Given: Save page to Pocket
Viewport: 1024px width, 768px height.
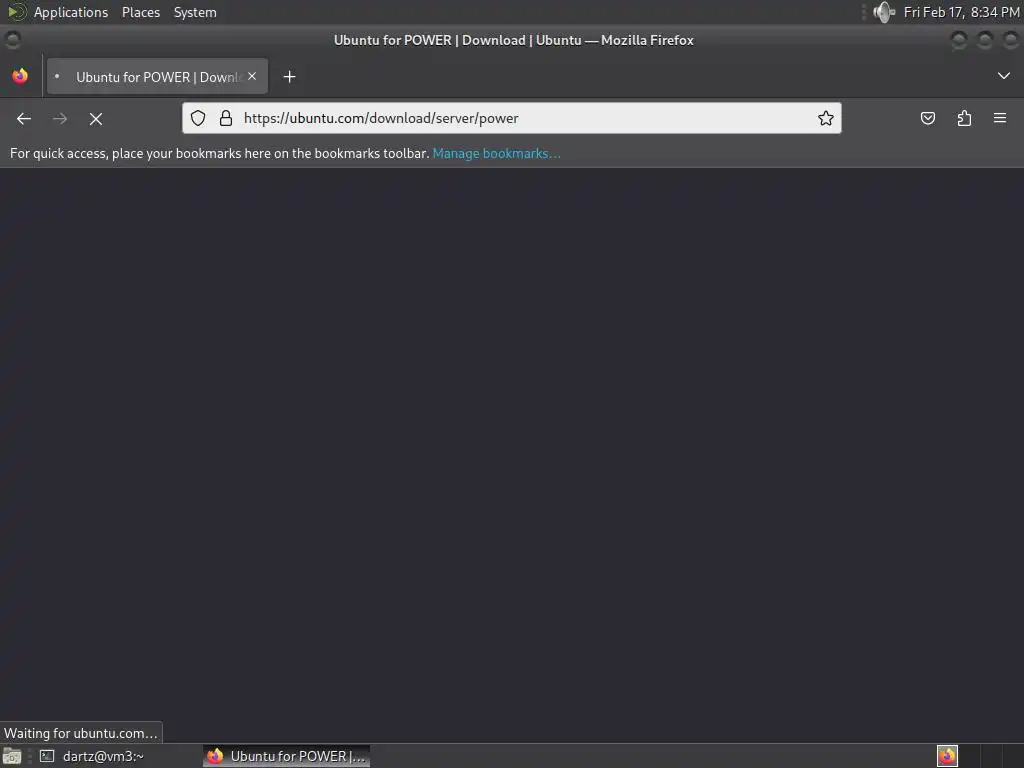Looking at the screenshot, I should pyautogui.click(x=928, y=118).
